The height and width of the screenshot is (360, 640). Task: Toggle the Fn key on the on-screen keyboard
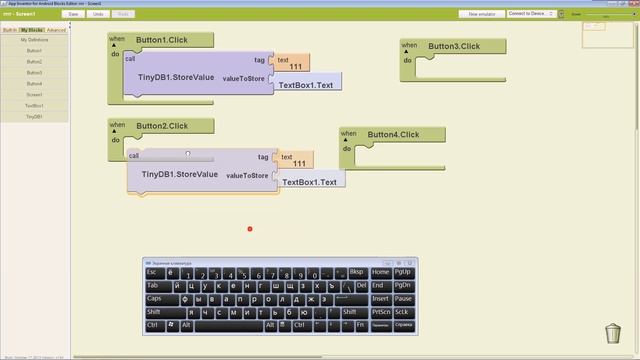pyautogui.click(x=361, y=326)
